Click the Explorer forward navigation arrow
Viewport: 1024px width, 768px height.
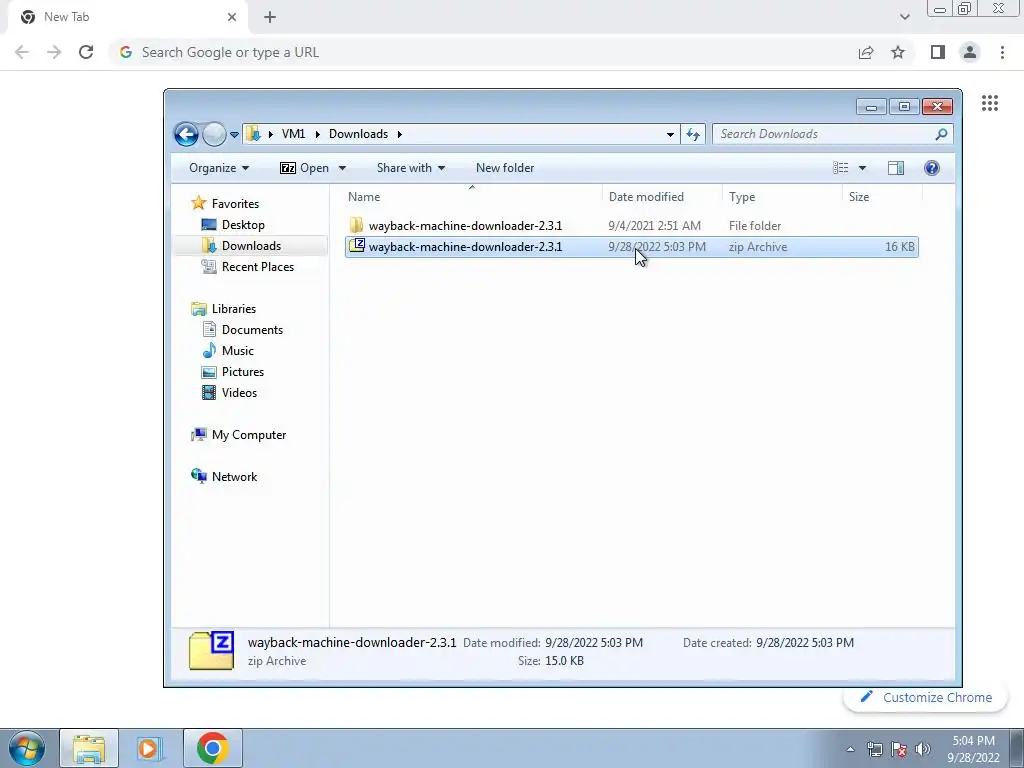coord(214,135)
